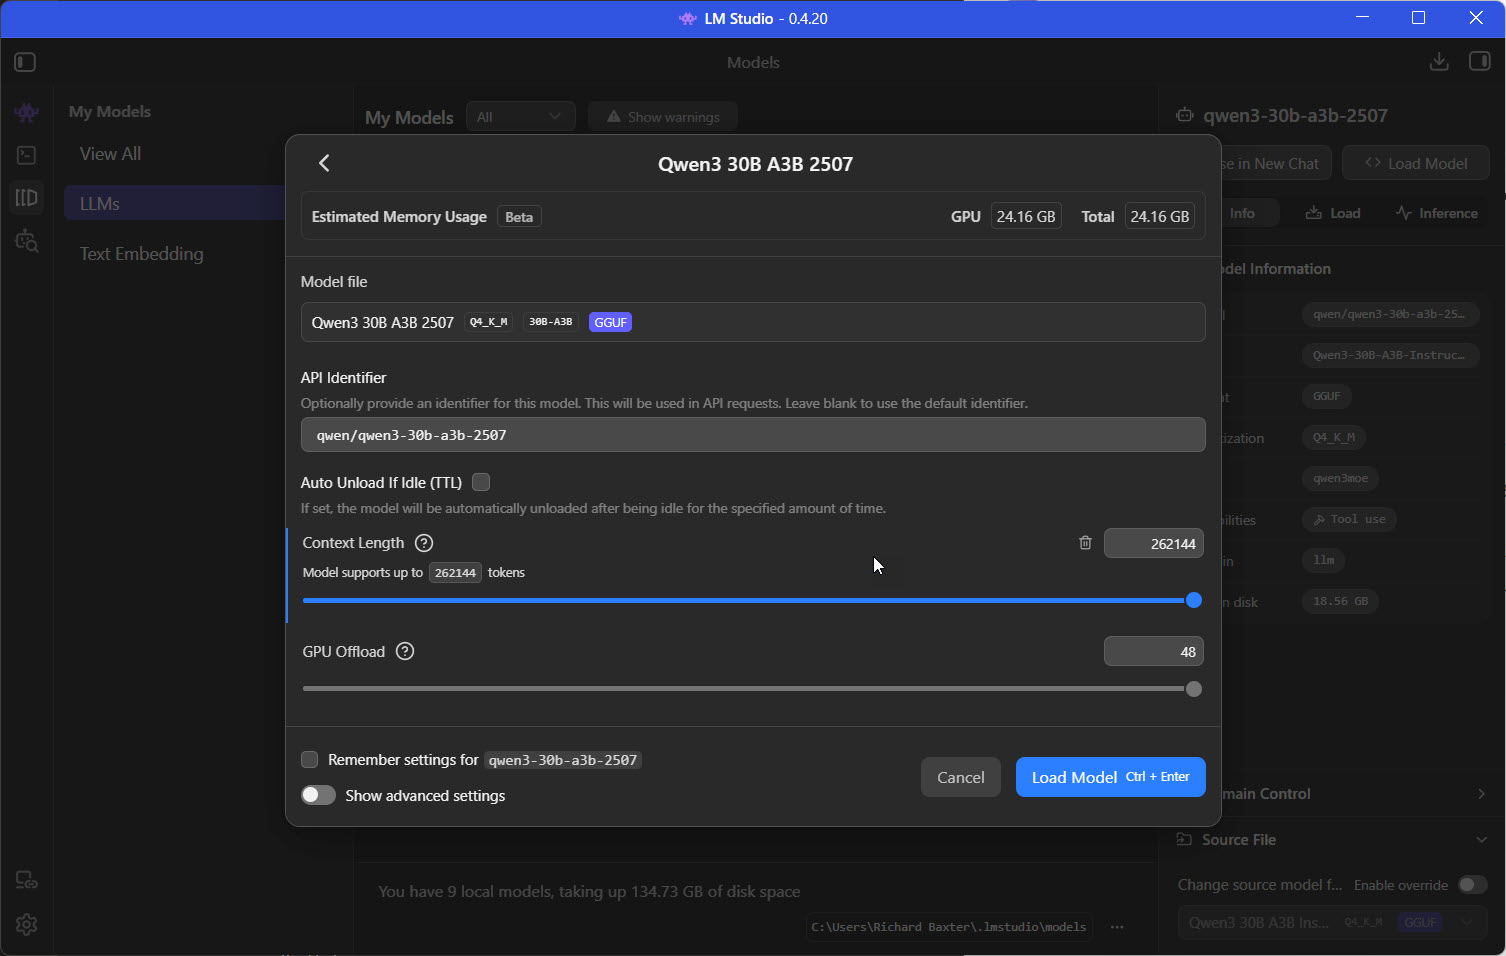The height and width of the screenshot is (956, 1506).
Task: Enable Auto Unload If Idle checkbox
Action: coord(481,482)
